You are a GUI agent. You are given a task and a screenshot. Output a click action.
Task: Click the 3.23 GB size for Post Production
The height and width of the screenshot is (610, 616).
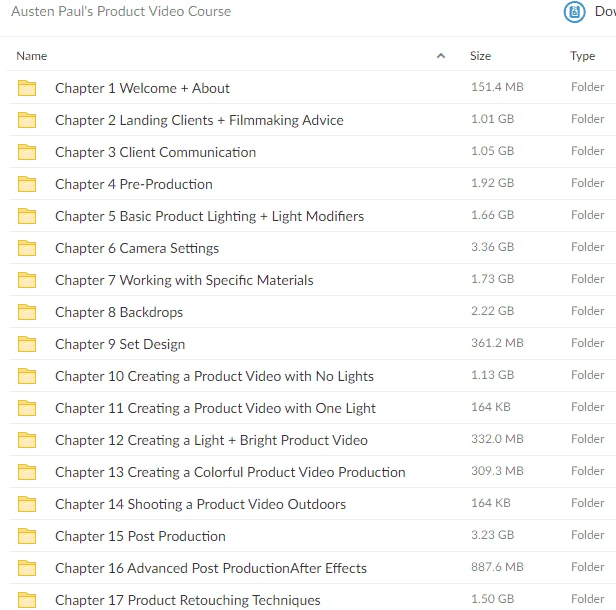[x=492, y=535]
